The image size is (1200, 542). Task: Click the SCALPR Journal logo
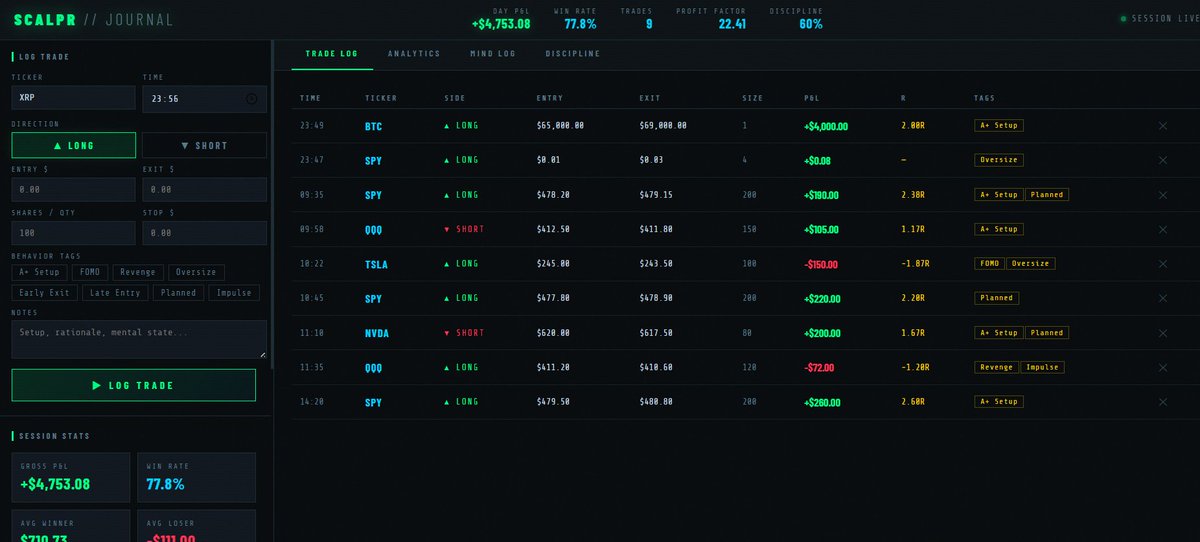tap(93, 20)
